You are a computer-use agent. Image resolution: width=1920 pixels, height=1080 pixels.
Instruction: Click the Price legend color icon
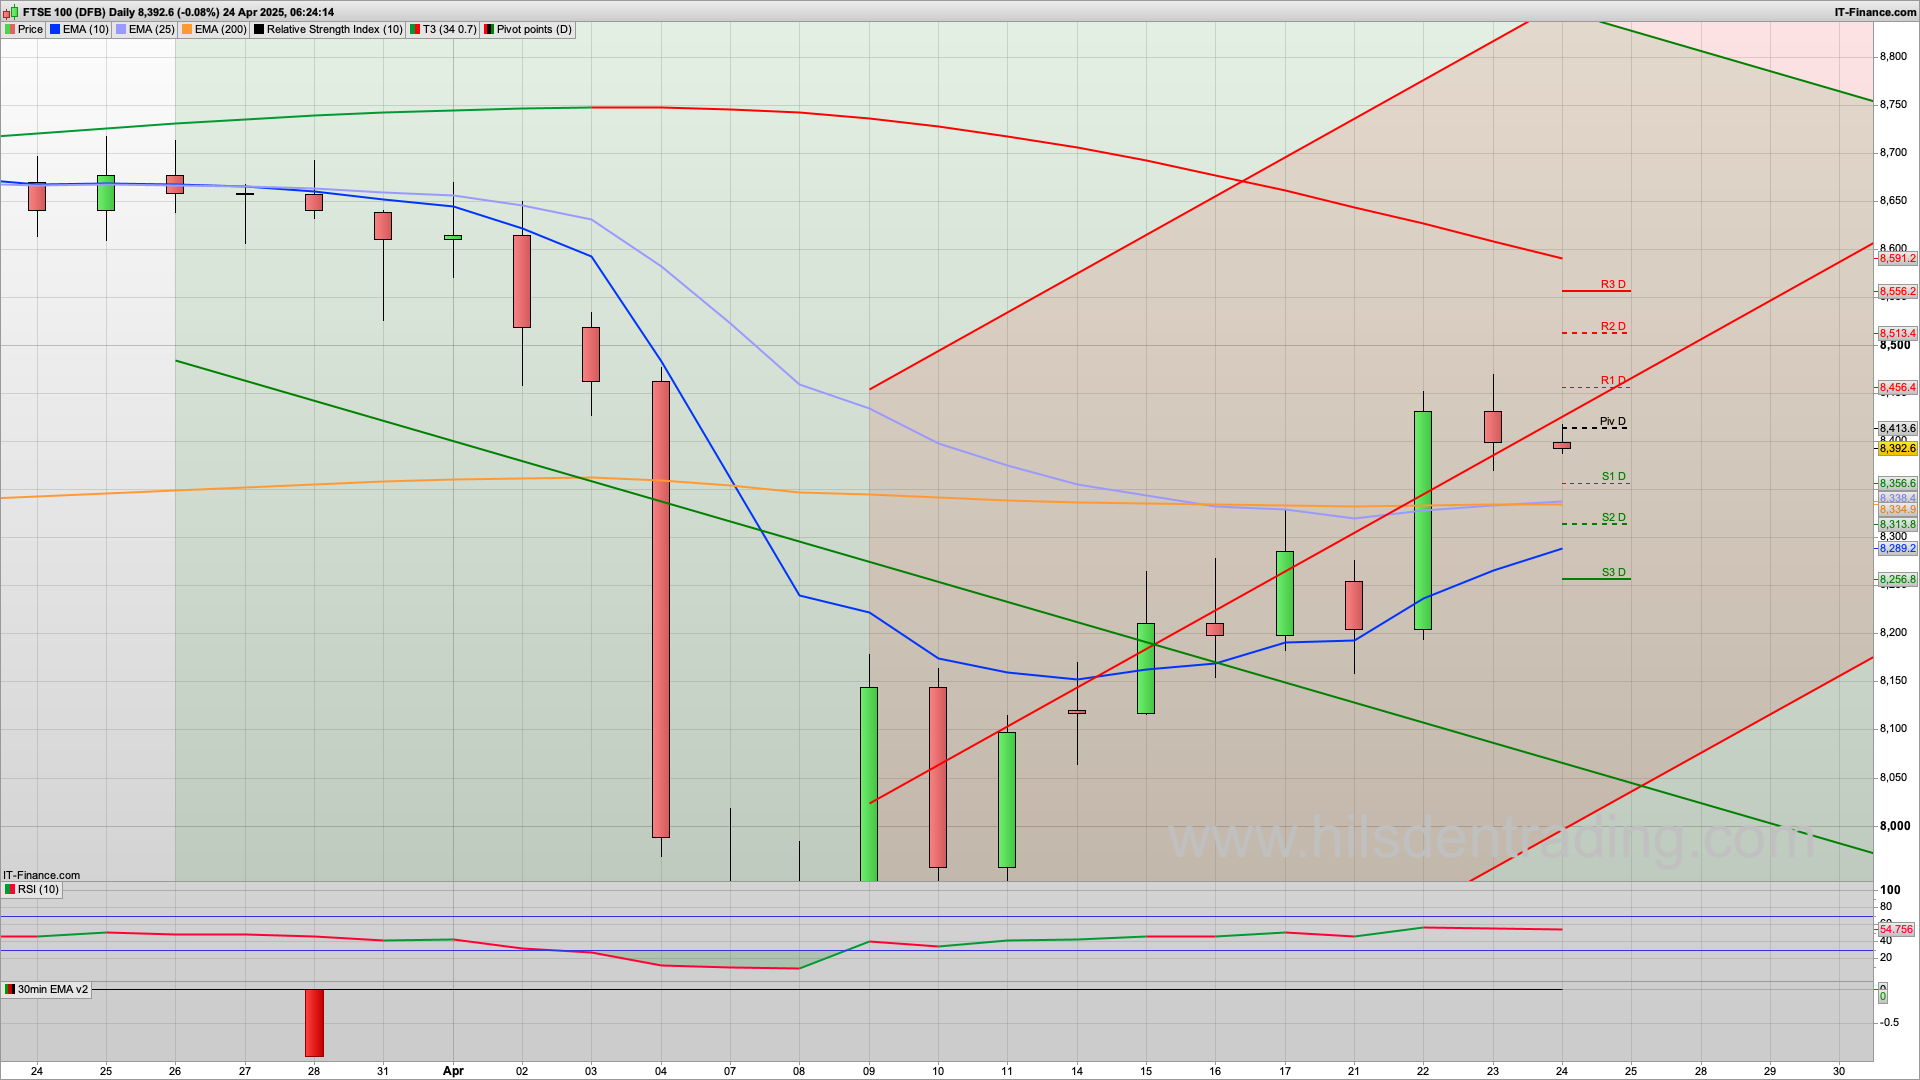click(x=10, y=30)
